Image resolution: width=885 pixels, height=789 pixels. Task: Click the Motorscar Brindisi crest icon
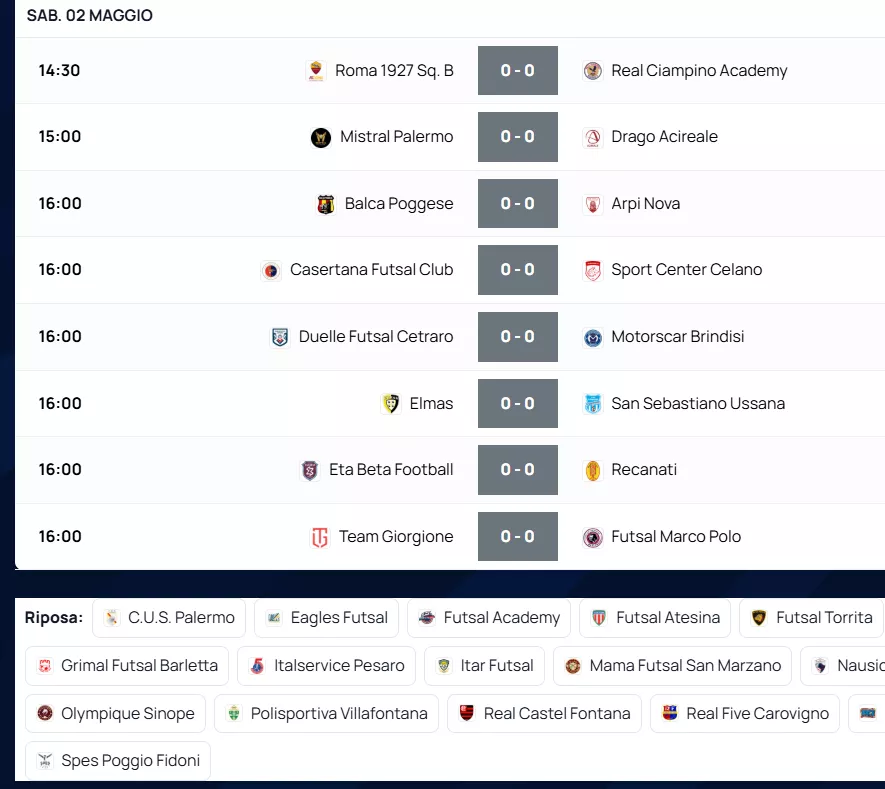(593, 337)
